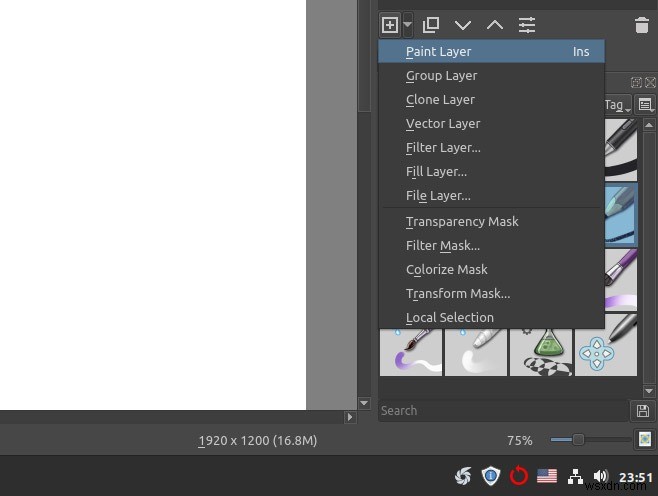Screen dimensions: 658x496
Task: Click the US flag keyboard layout icon
Action: tap(547, 476)
